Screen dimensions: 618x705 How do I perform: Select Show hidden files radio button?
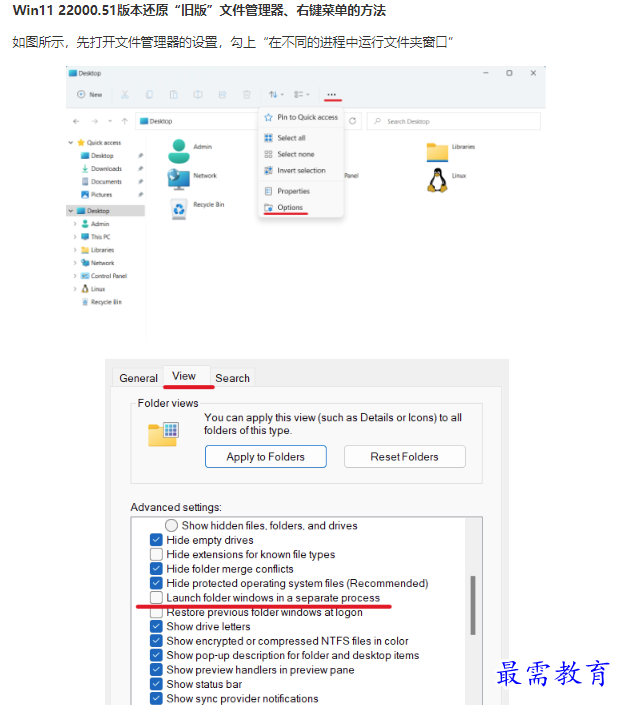171,526
